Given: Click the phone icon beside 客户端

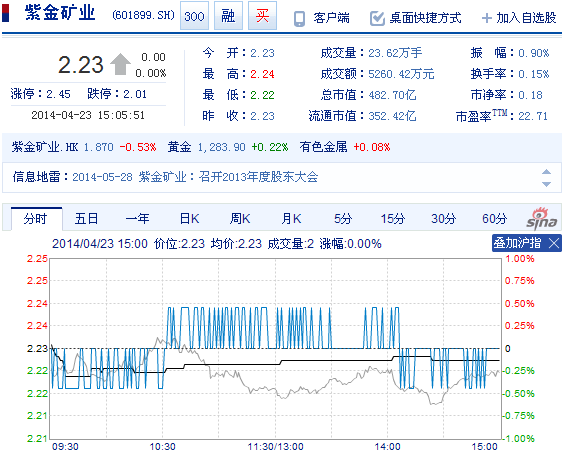Looking at the screenshot, I should (x=299, y=18).
